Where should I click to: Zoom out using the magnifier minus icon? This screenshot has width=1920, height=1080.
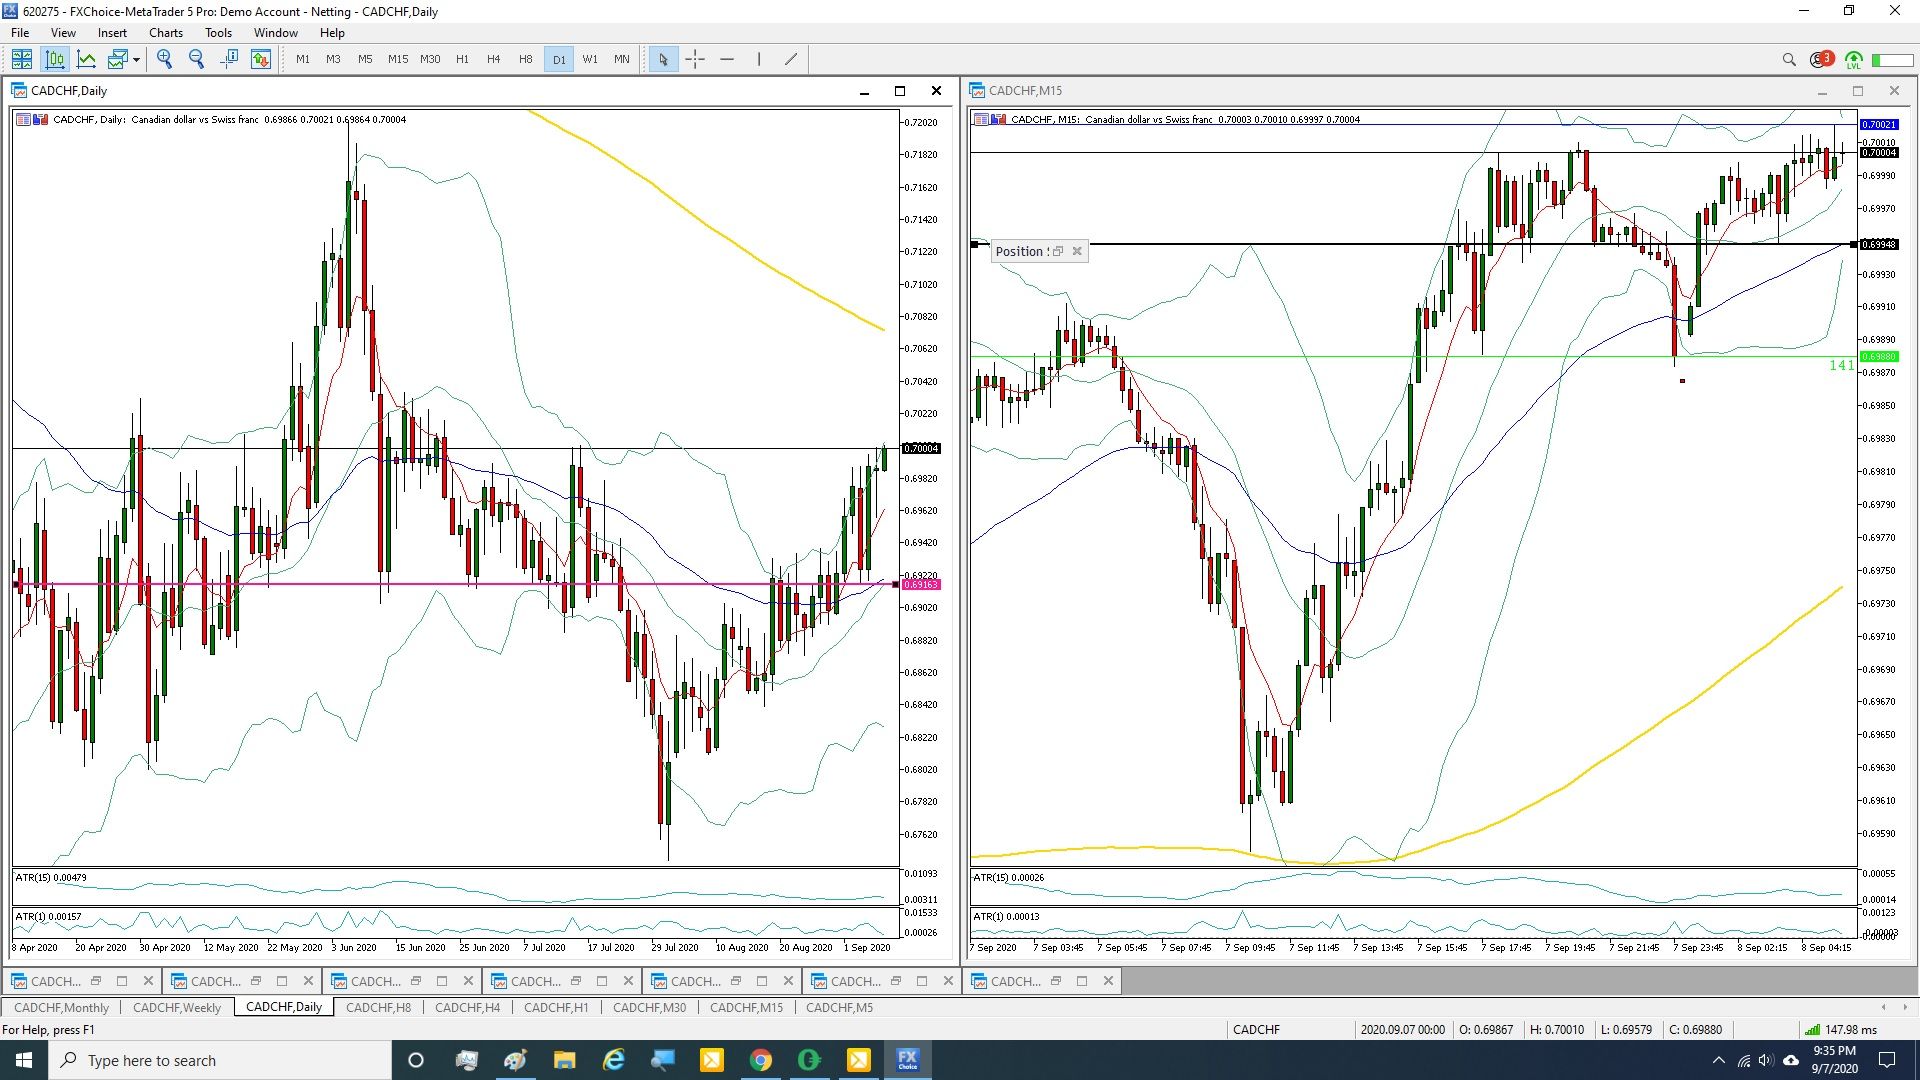[197, 59]
